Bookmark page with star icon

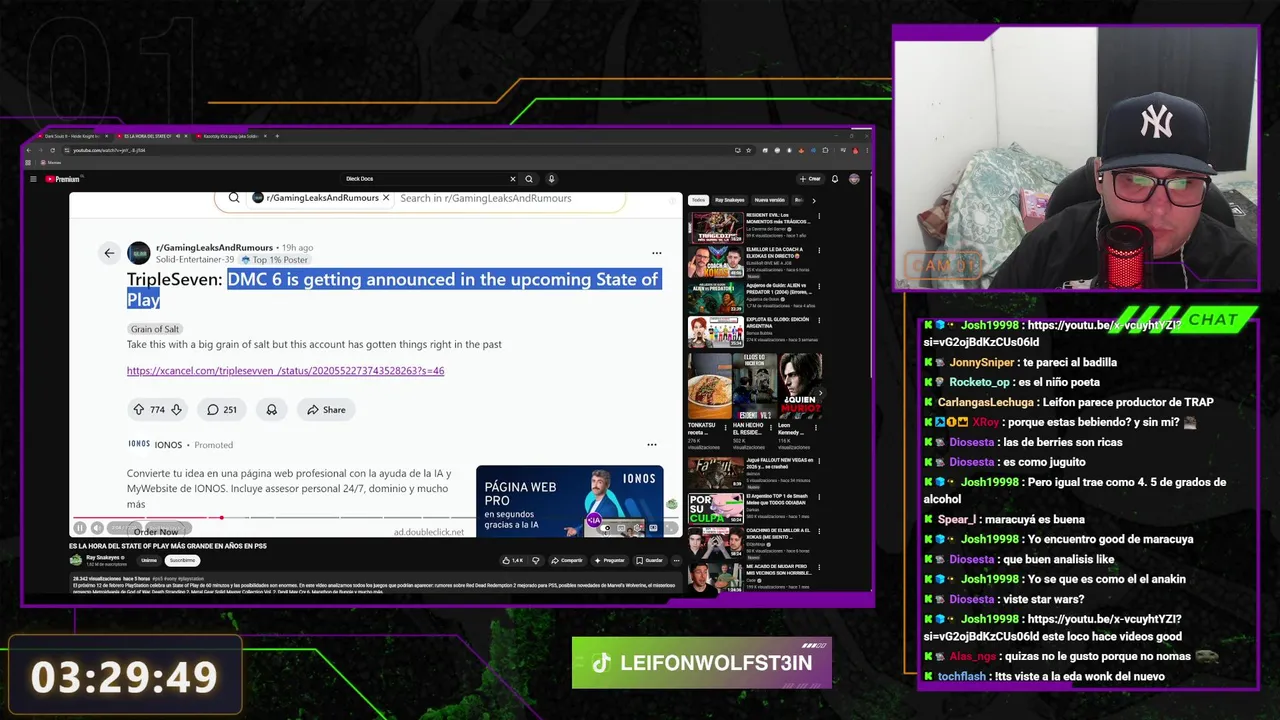click(750, 150)
